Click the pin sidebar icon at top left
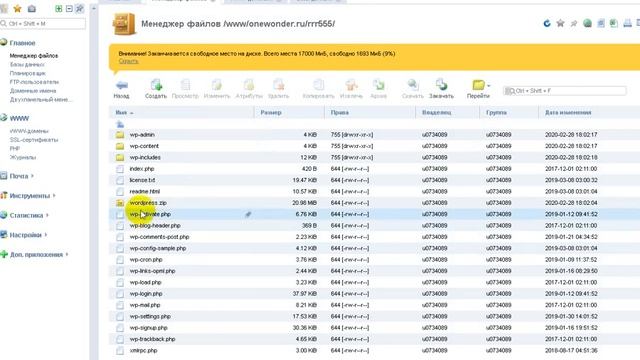640x360 pixels. pyautogui.click(x=80, y=9)
